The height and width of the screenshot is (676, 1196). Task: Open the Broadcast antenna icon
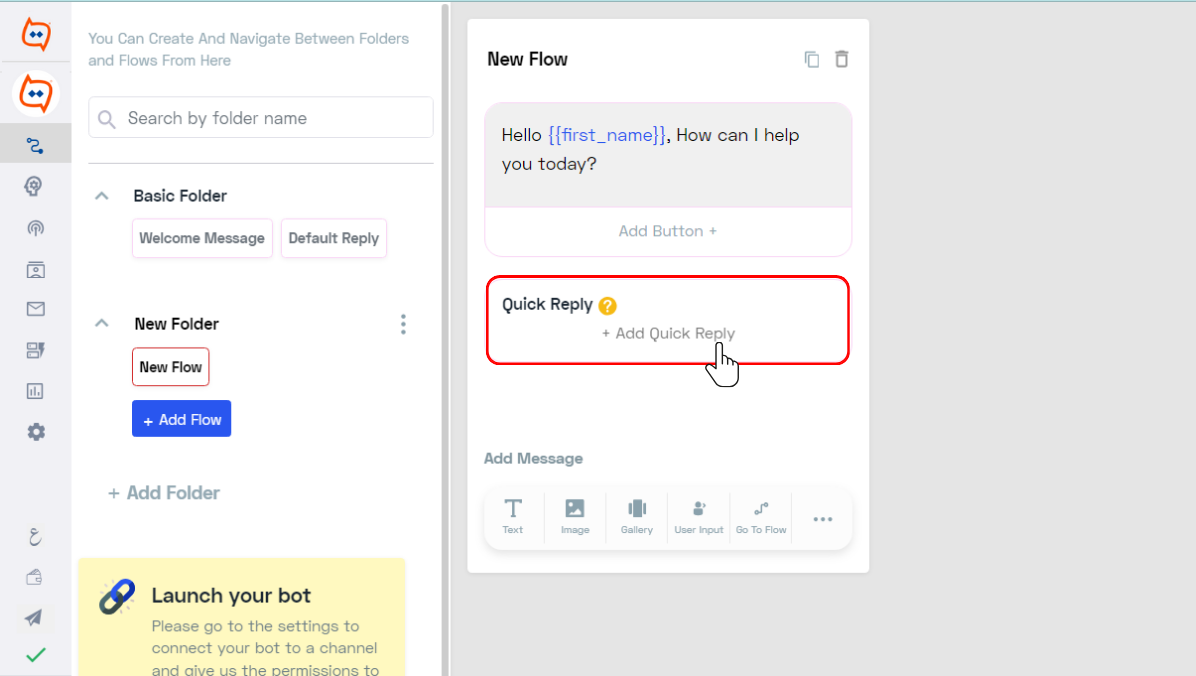tap(35, 228)
